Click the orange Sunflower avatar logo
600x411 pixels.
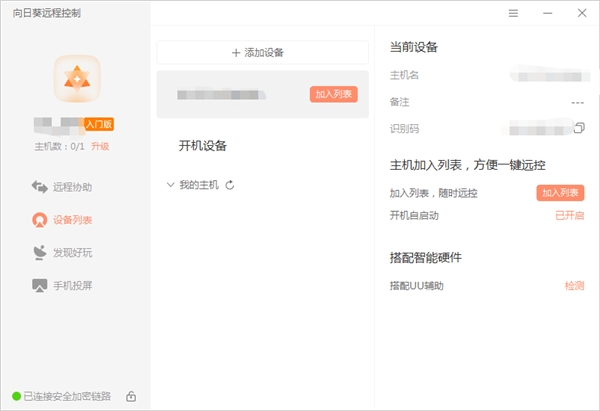point(75,79)
